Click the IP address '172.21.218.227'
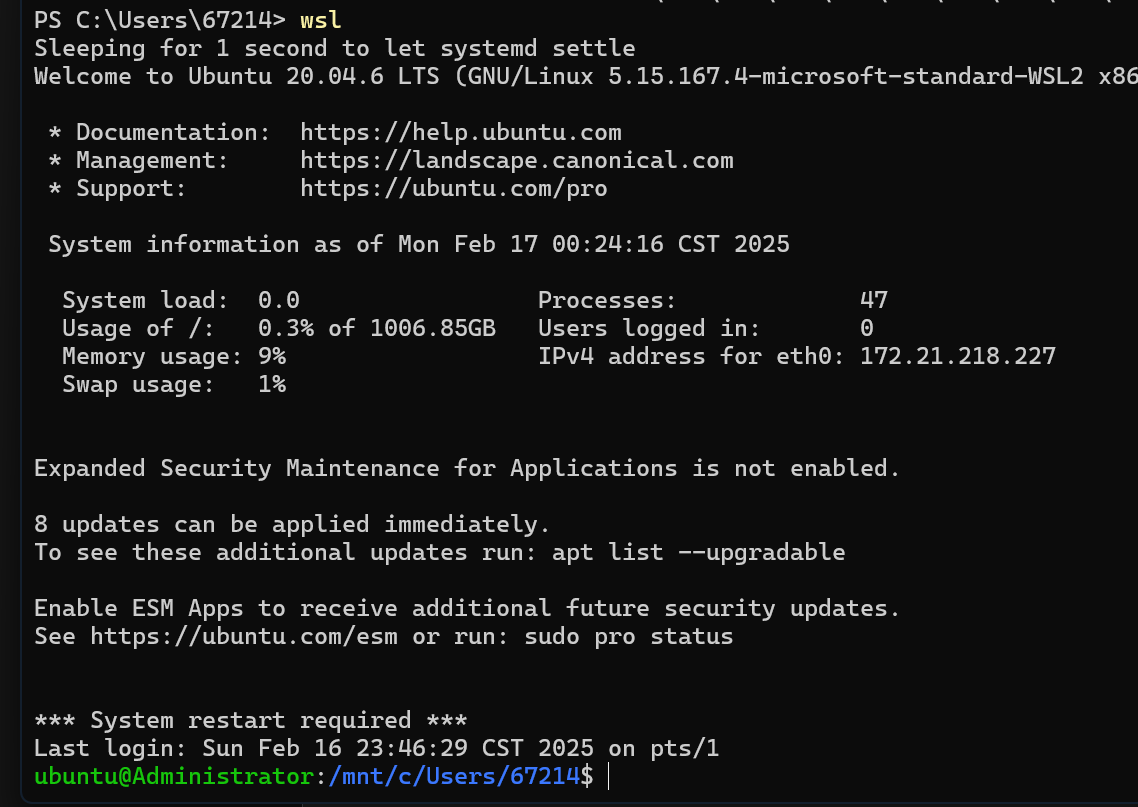Viewport: 1138px width, 807px height. 958,357
